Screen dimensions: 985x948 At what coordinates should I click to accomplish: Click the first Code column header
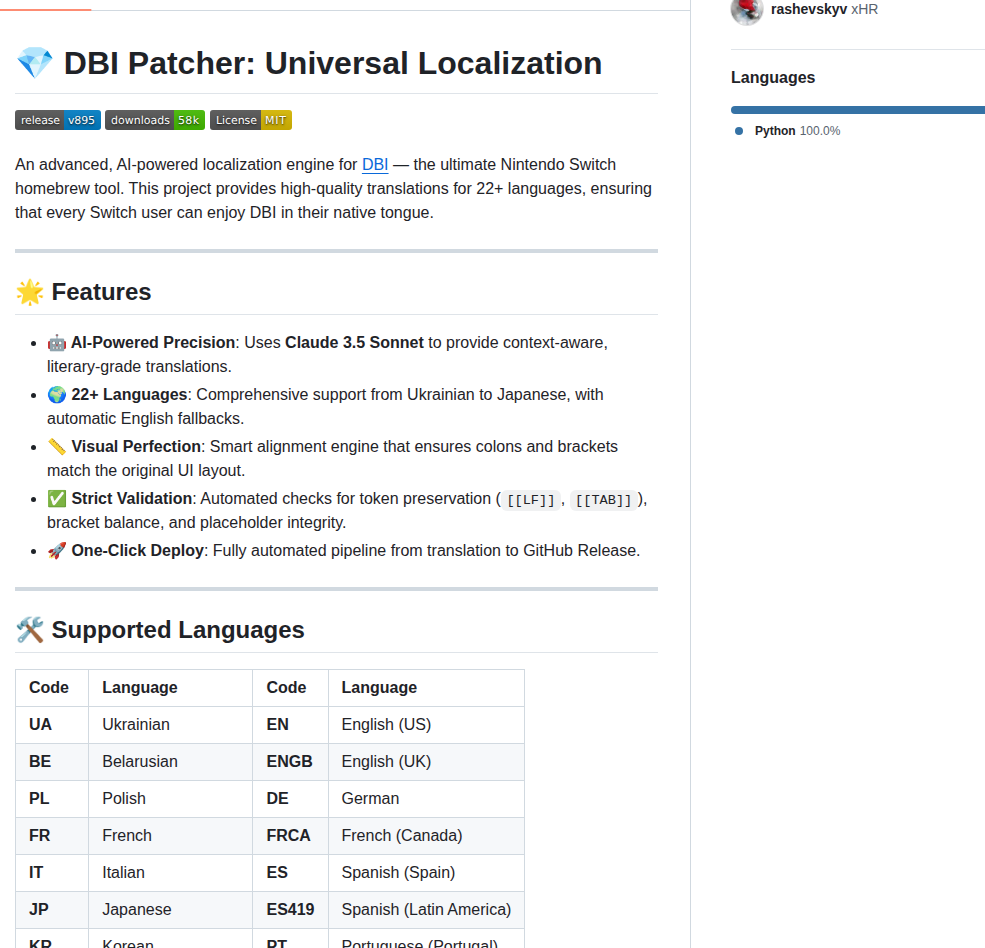(x=52, y=688)
